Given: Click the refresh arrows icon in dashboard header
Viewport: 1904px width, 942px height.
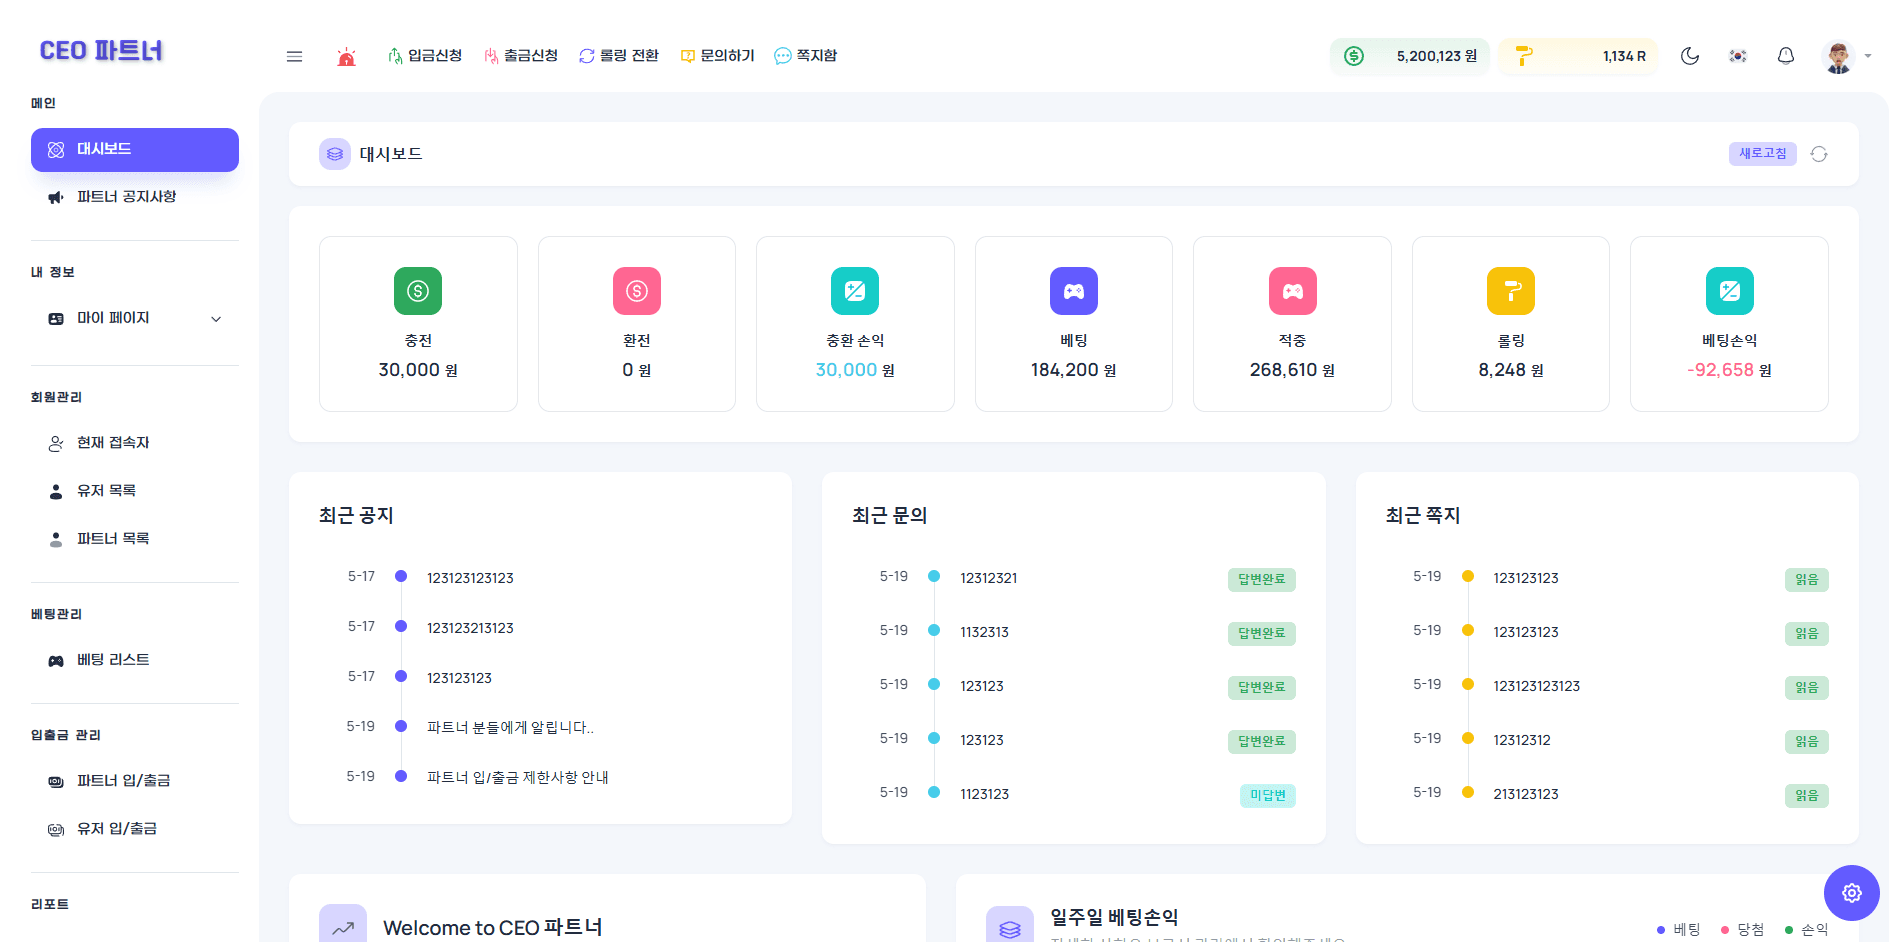Looking at the screenshot, I should (x=1818, y=154).
